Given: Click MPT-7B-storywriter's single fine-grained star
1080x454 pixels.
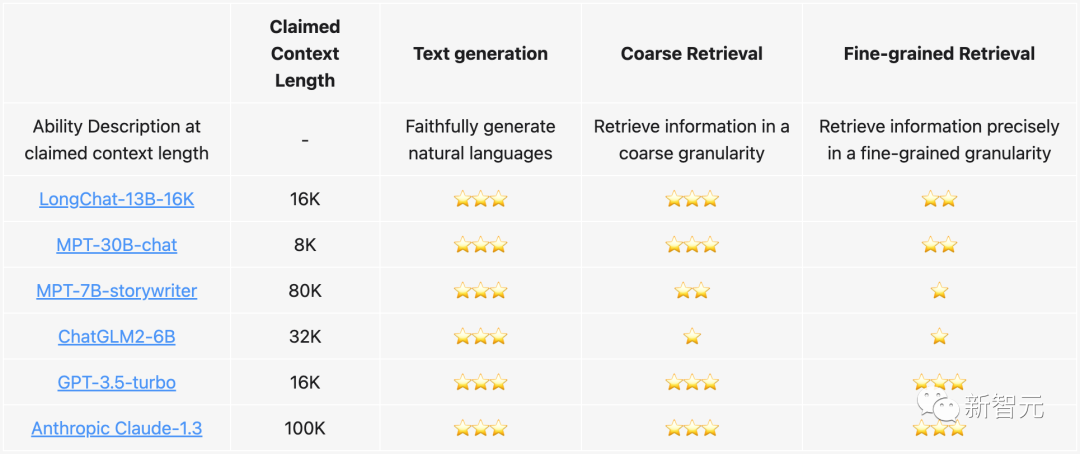Looking at the screenshot, I should point(939,291).
